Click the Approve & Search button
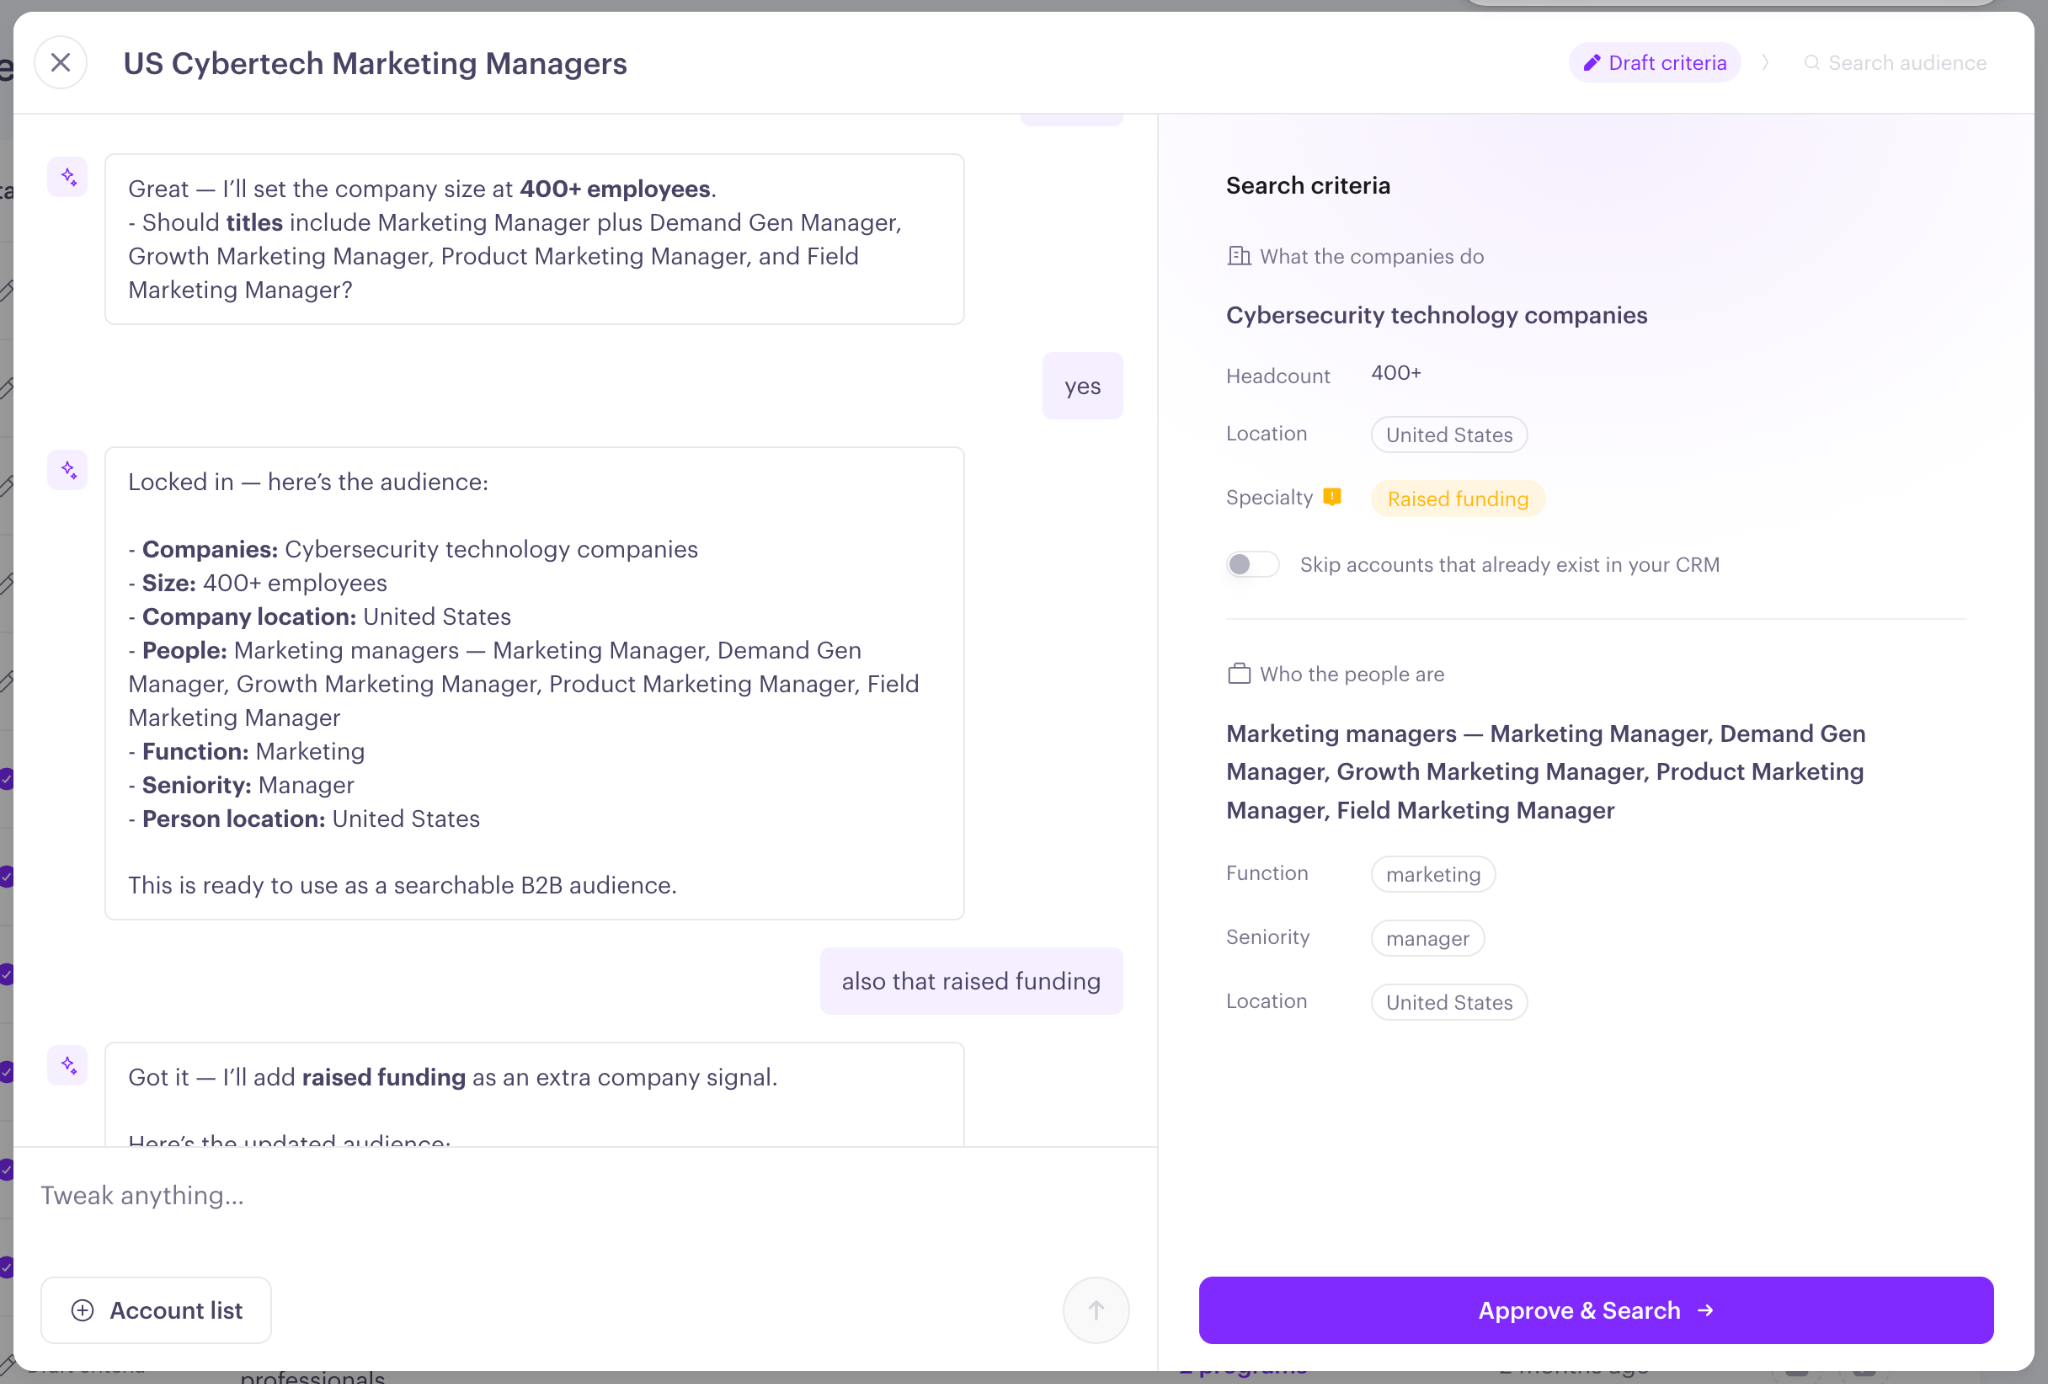The width and height of the screenshot is (2048, 1384). coord(1596,1310)
